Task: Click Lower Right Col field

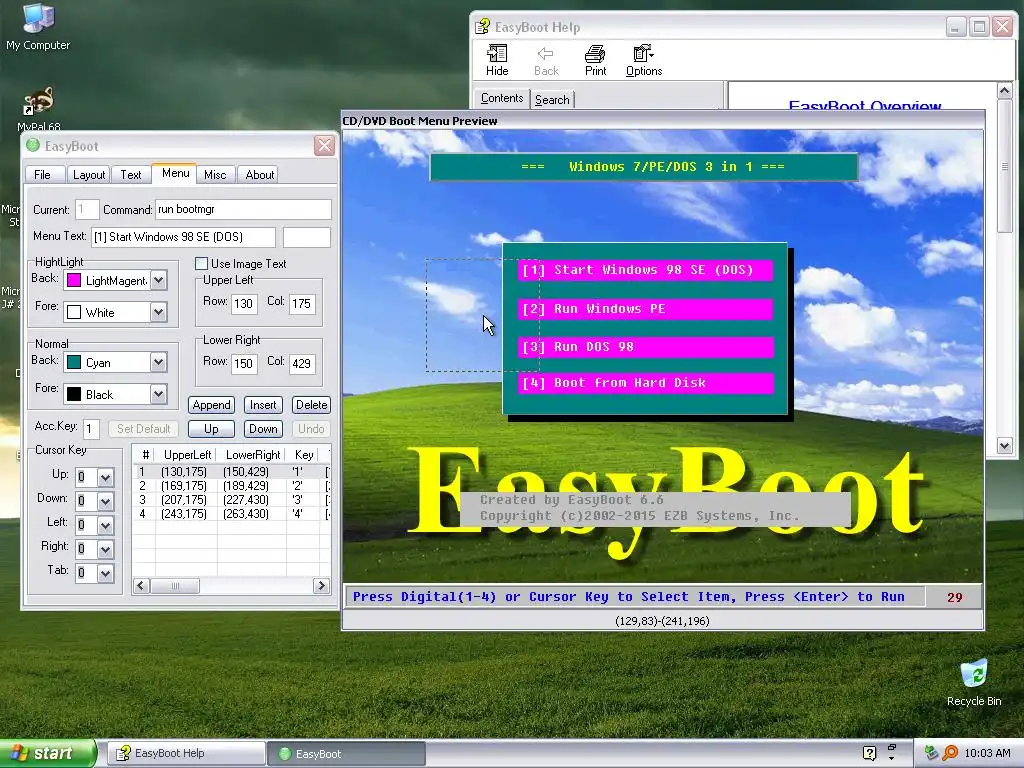Action: (302, 364)
